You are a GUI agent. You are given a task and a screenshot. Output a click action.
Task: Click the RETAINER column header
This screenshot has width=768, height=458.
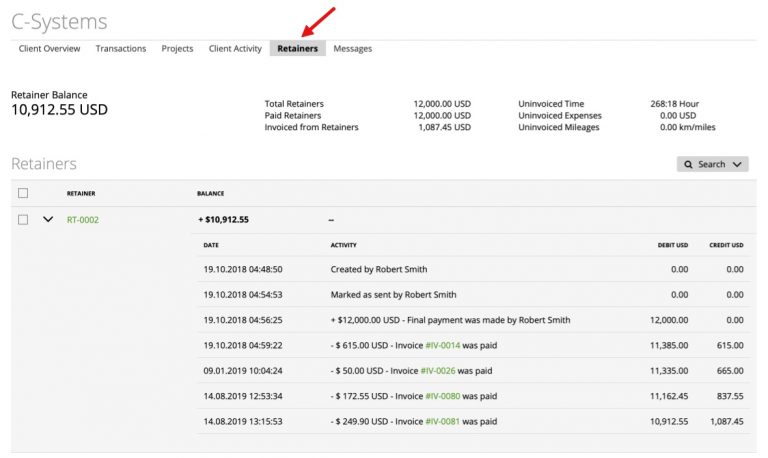[81, 193]
